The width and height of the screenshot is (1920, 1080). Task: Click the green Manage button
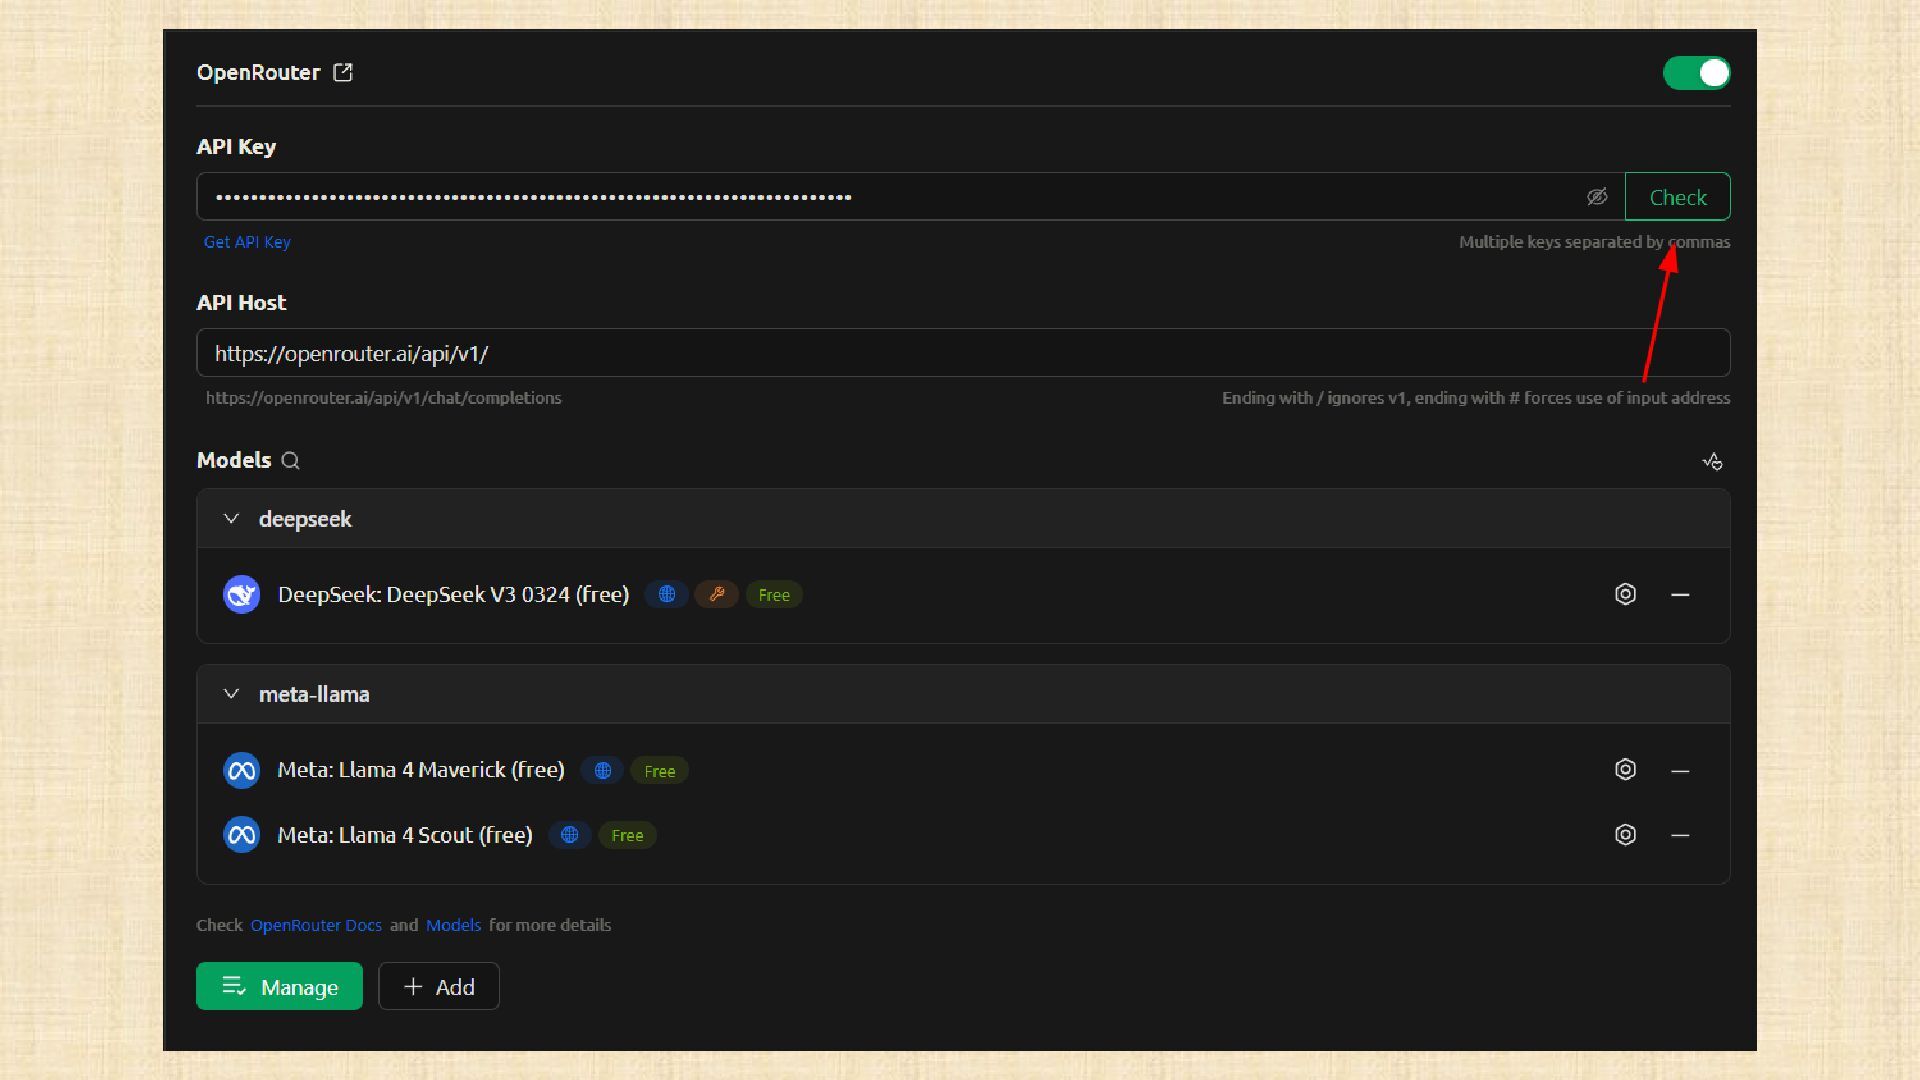[279, 986]
